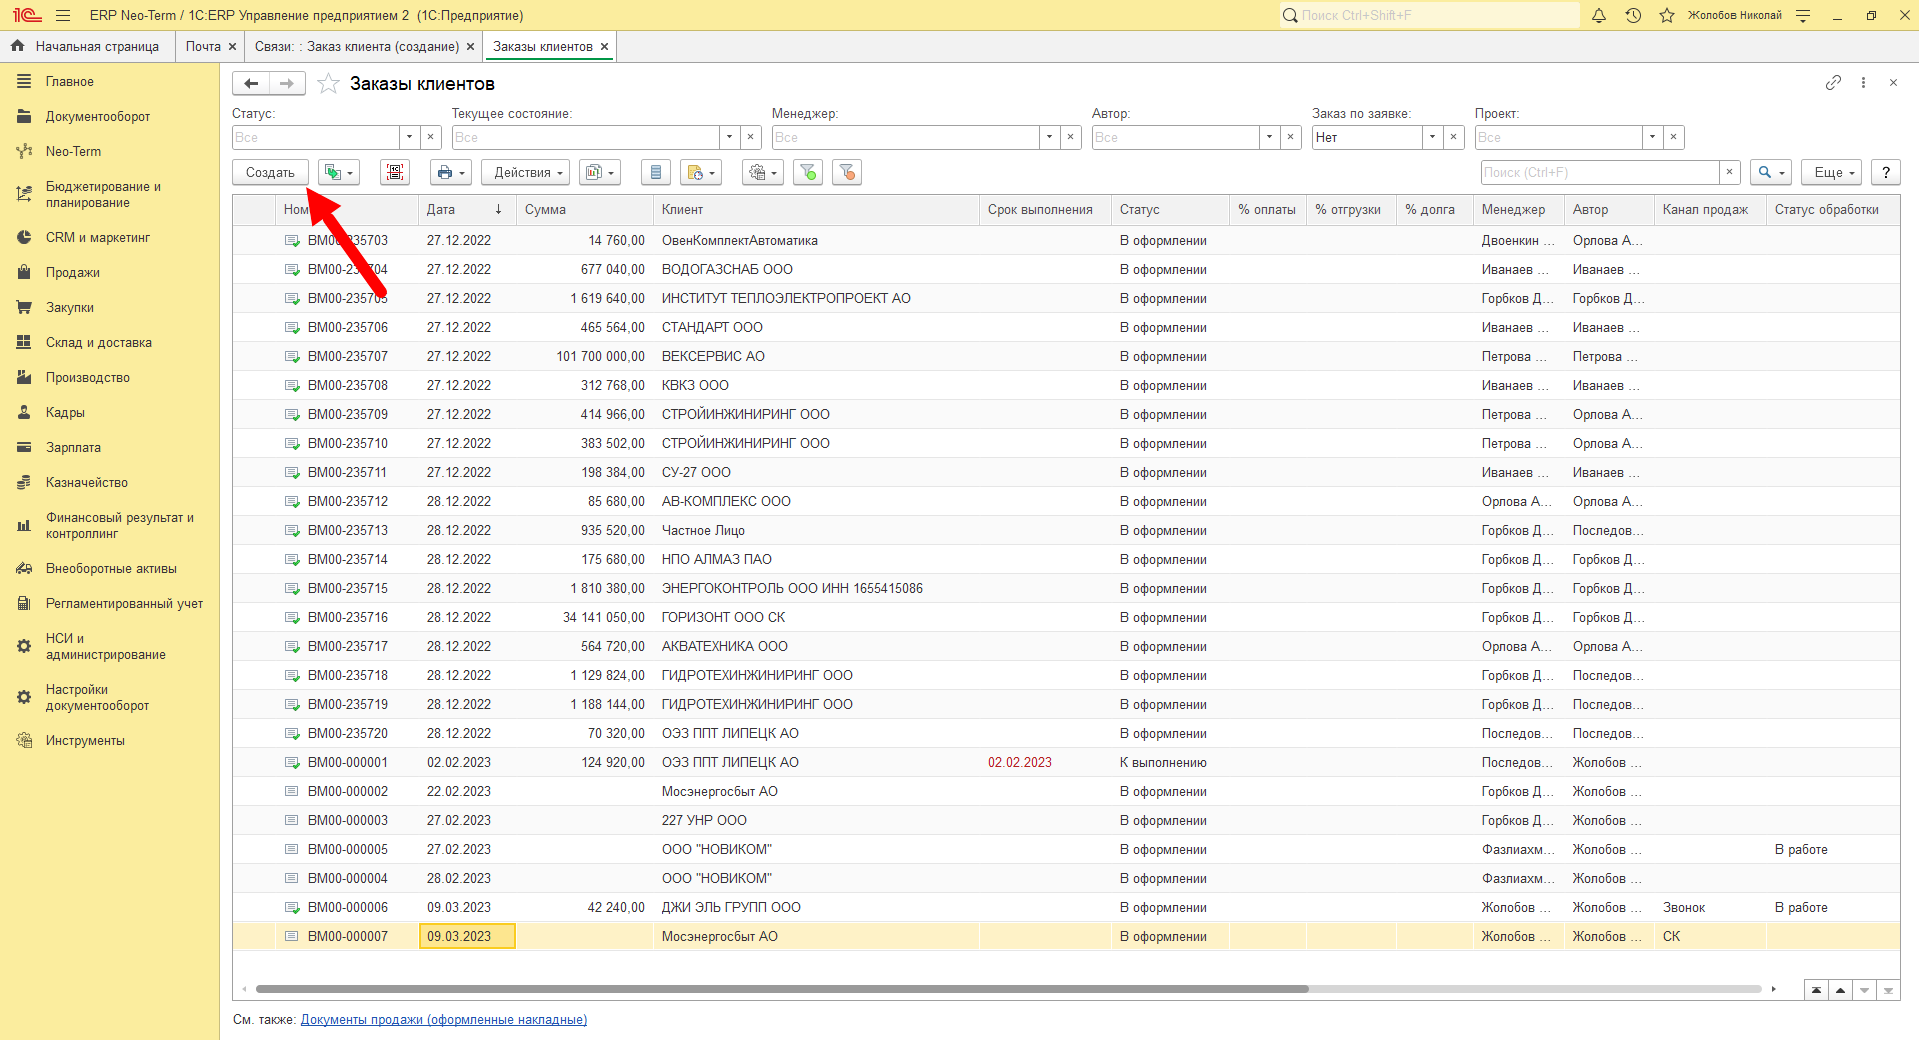
Task: Go back with the left arrow button
Action: [x=251, y=83]
